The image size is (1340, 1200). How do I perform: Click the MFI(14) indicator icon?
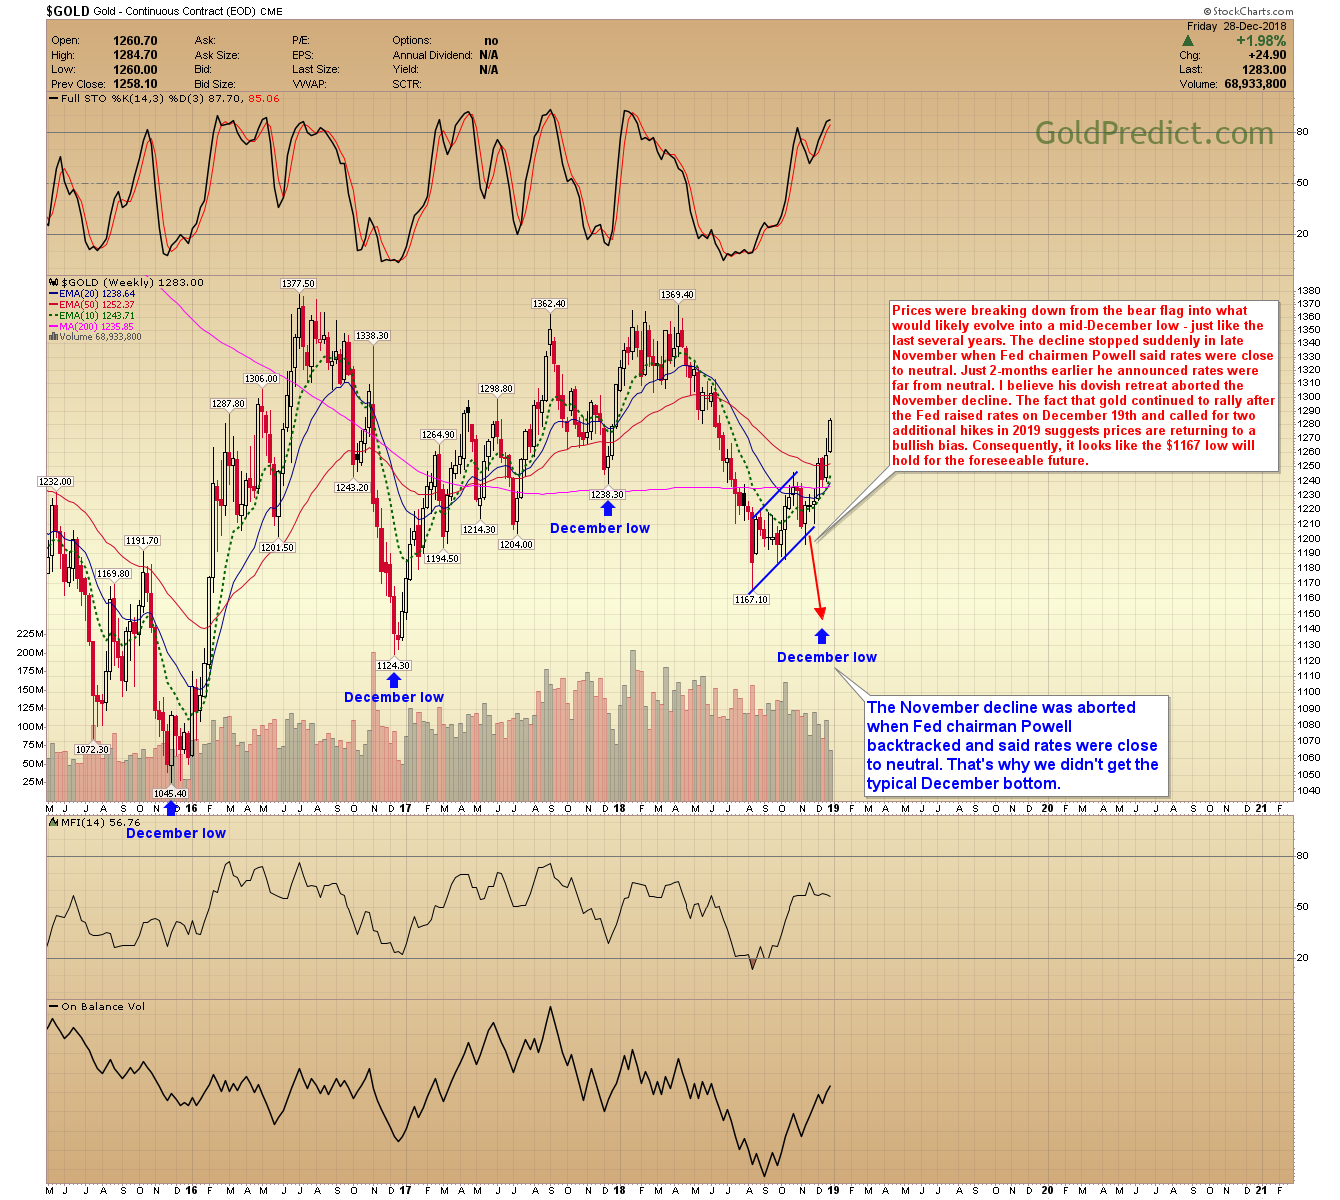54,822
